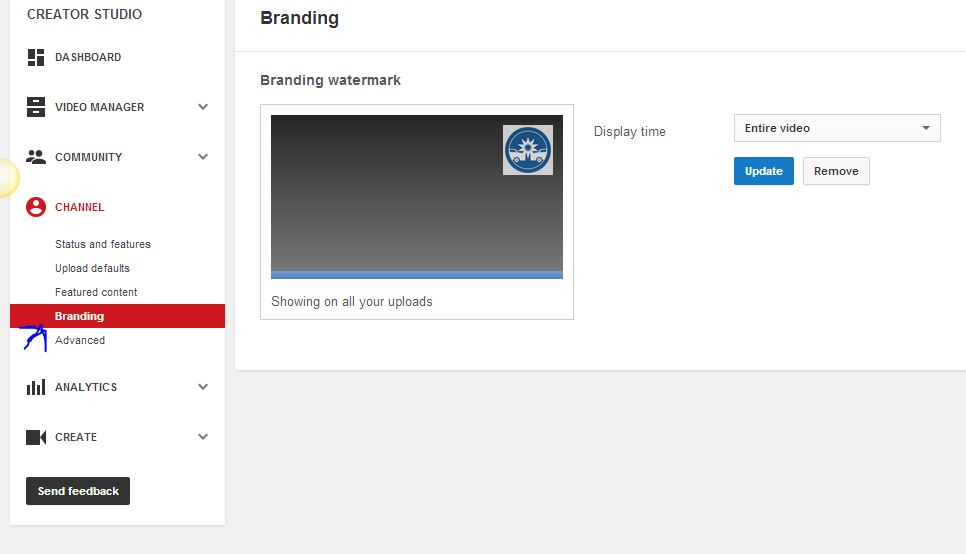The height and width of the screenshot is (554, 966).
Task: Remove the branding watermark
Action: (836, 171)
